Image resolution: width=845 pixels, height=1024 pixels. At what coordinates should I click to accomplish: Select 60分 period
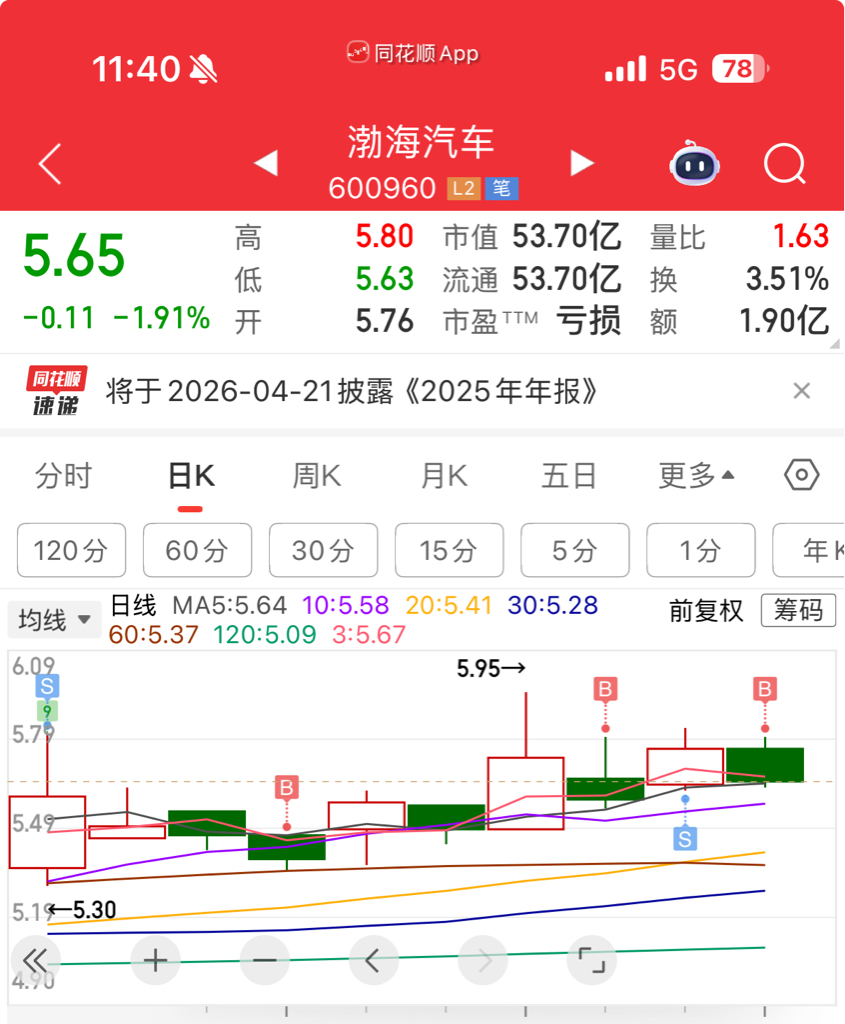(x=197, y=550)
